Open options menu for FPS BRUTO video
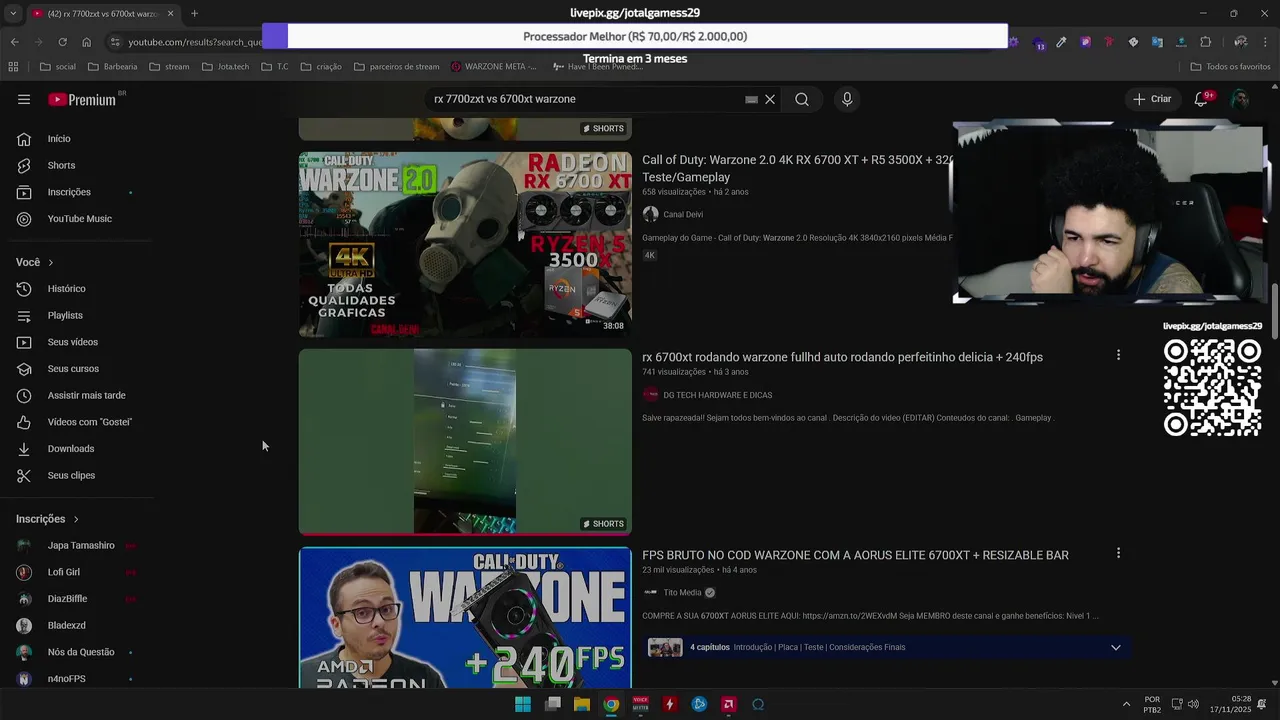The height and width of the screenshot is (720, 1280). pos(1118,553)
